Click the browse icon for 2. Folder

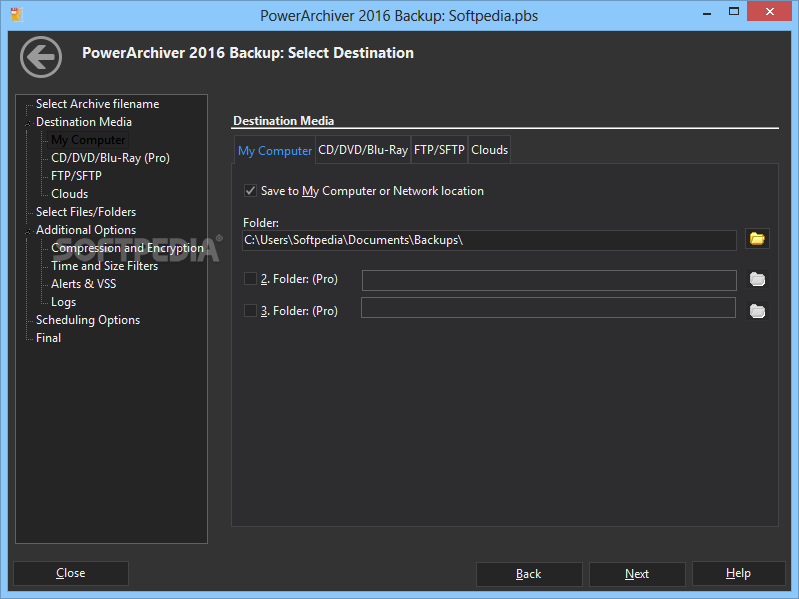[x=757, y=279]
